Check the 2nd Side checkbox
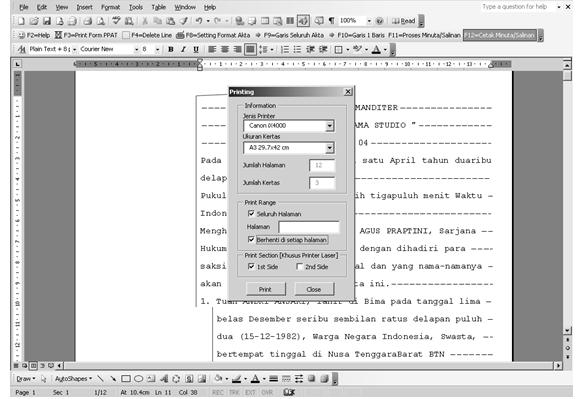 pos(300,266)
